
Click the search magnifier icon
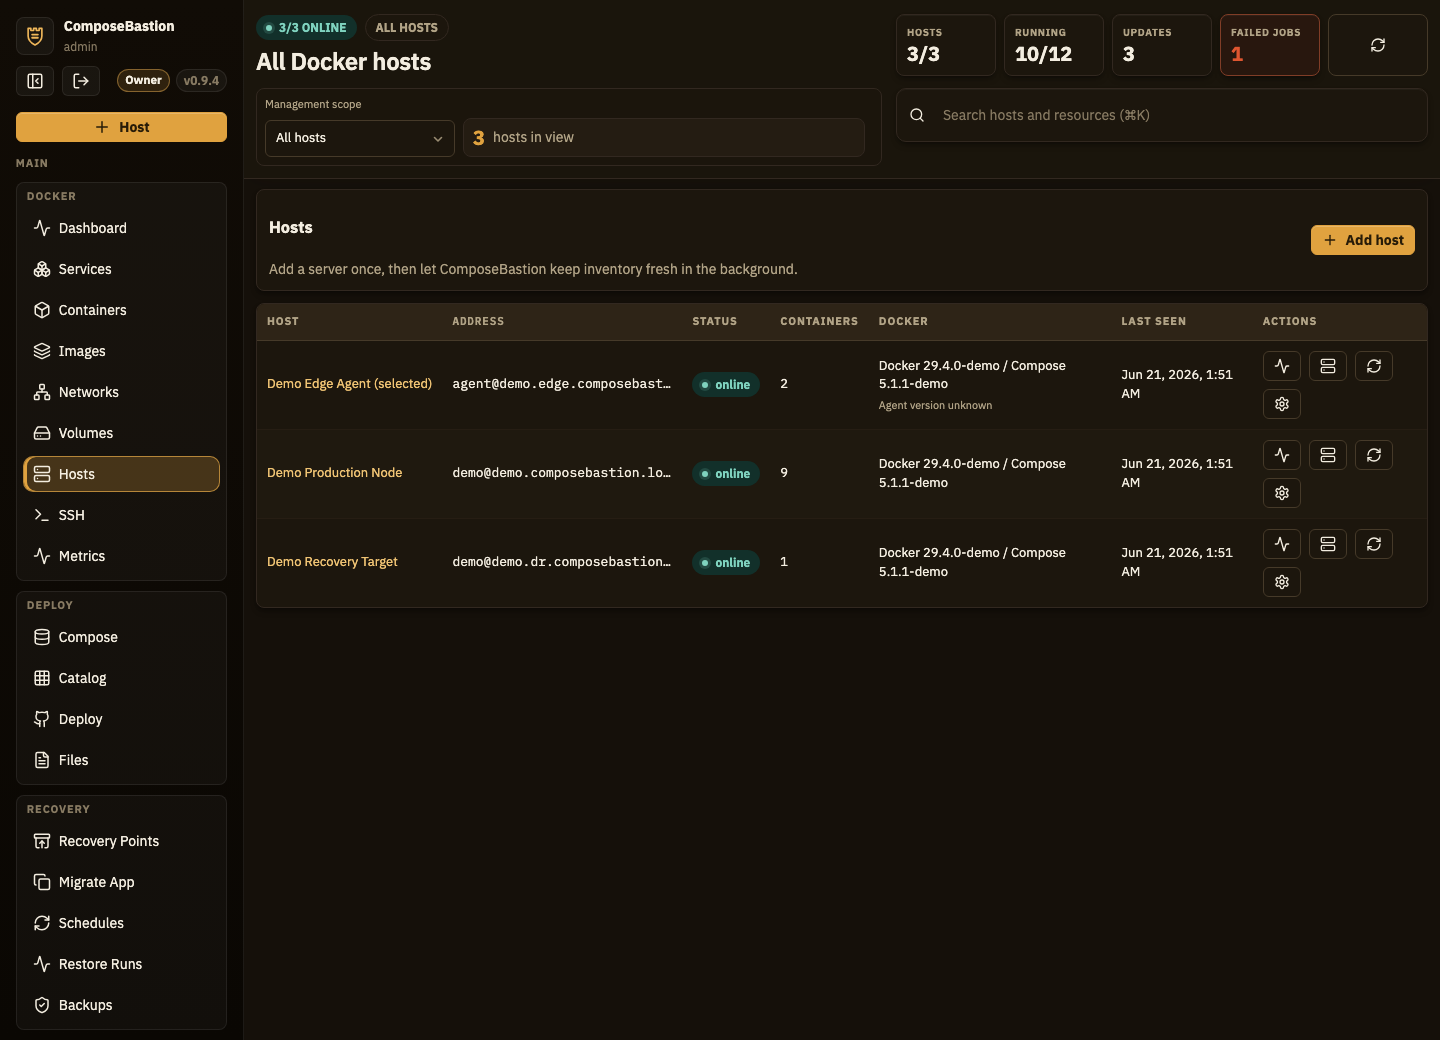pos(917,115)
